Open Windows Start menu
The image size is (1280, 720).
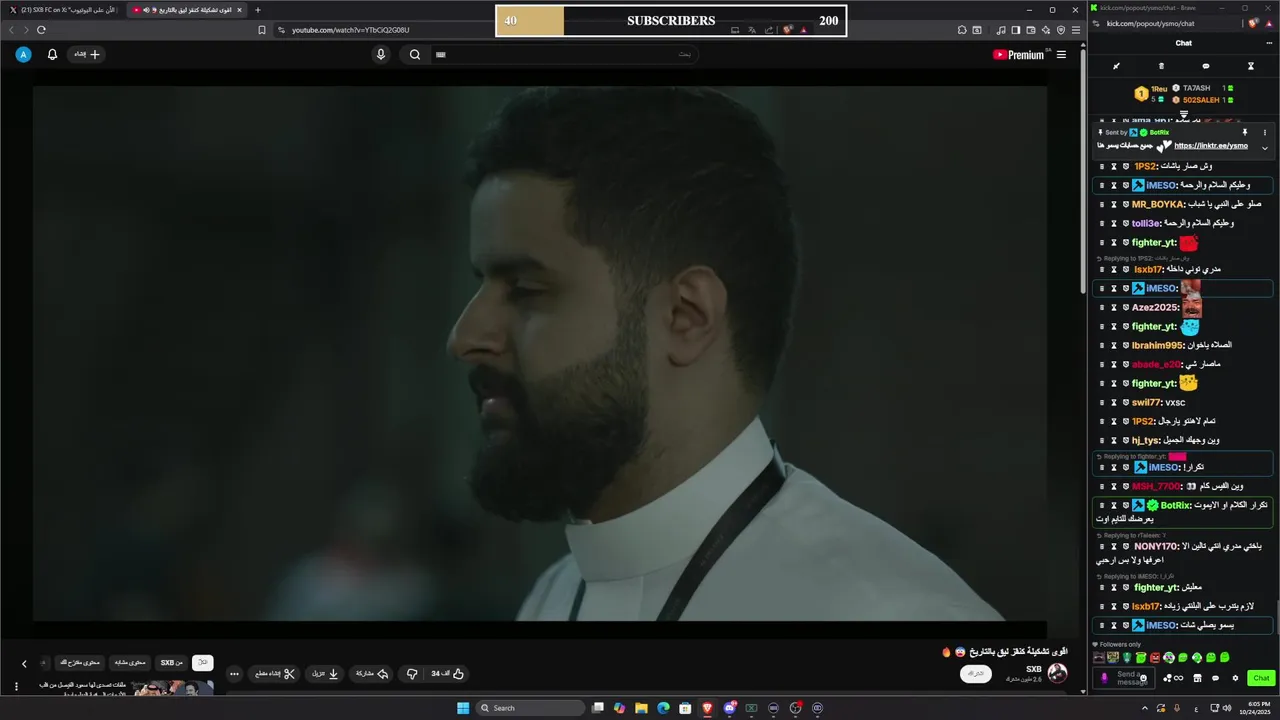(463, 708)
